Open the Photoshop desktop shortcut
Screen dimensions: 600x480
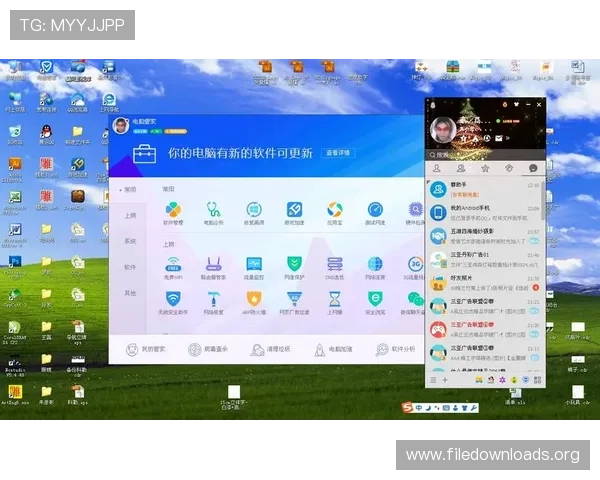click(x=15, y=266)
